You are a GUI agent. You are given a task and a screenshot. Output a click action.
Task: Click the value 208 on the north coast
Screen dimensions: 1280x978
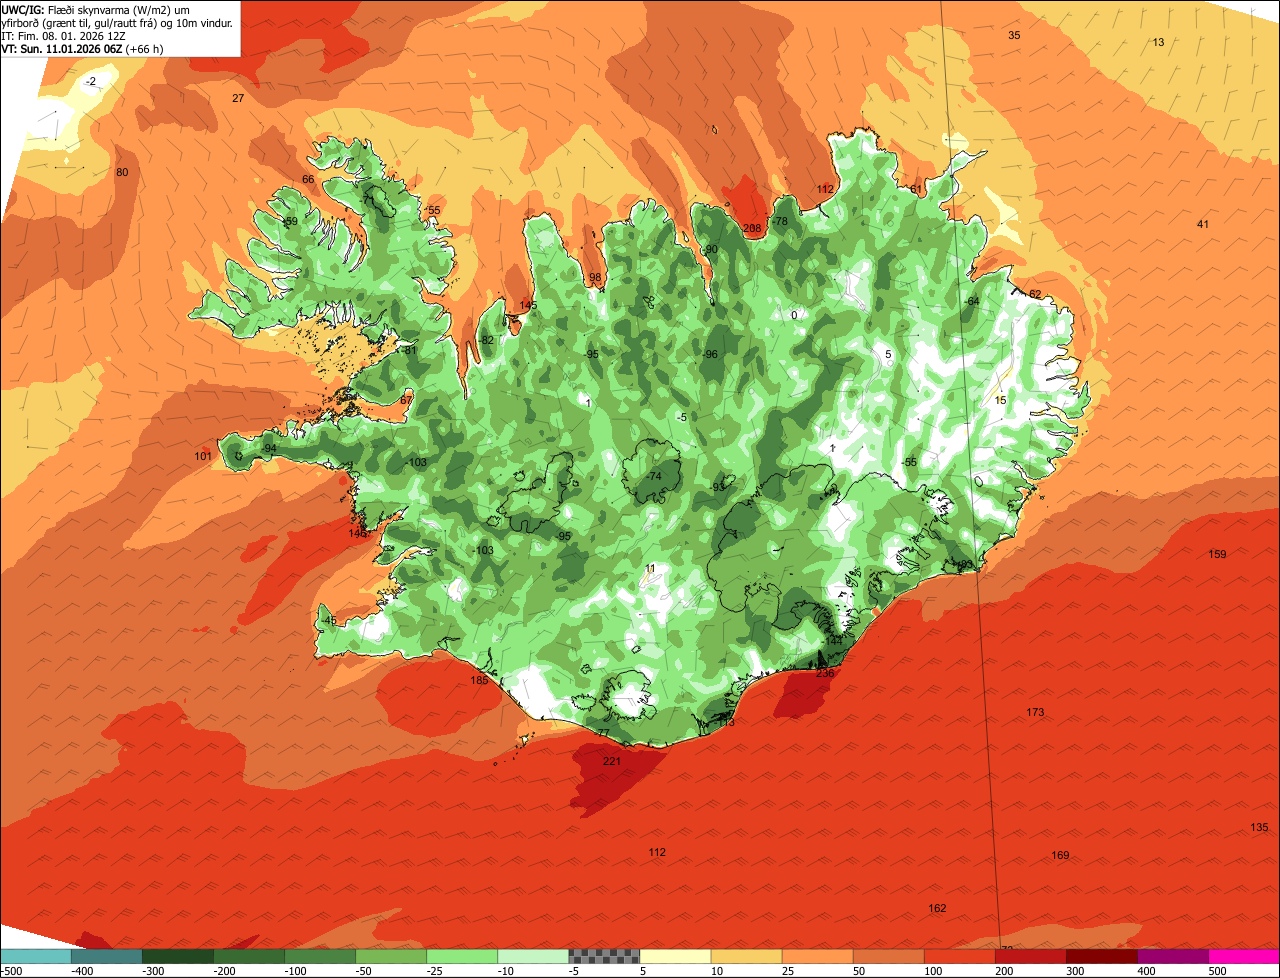tap(753, 228)
